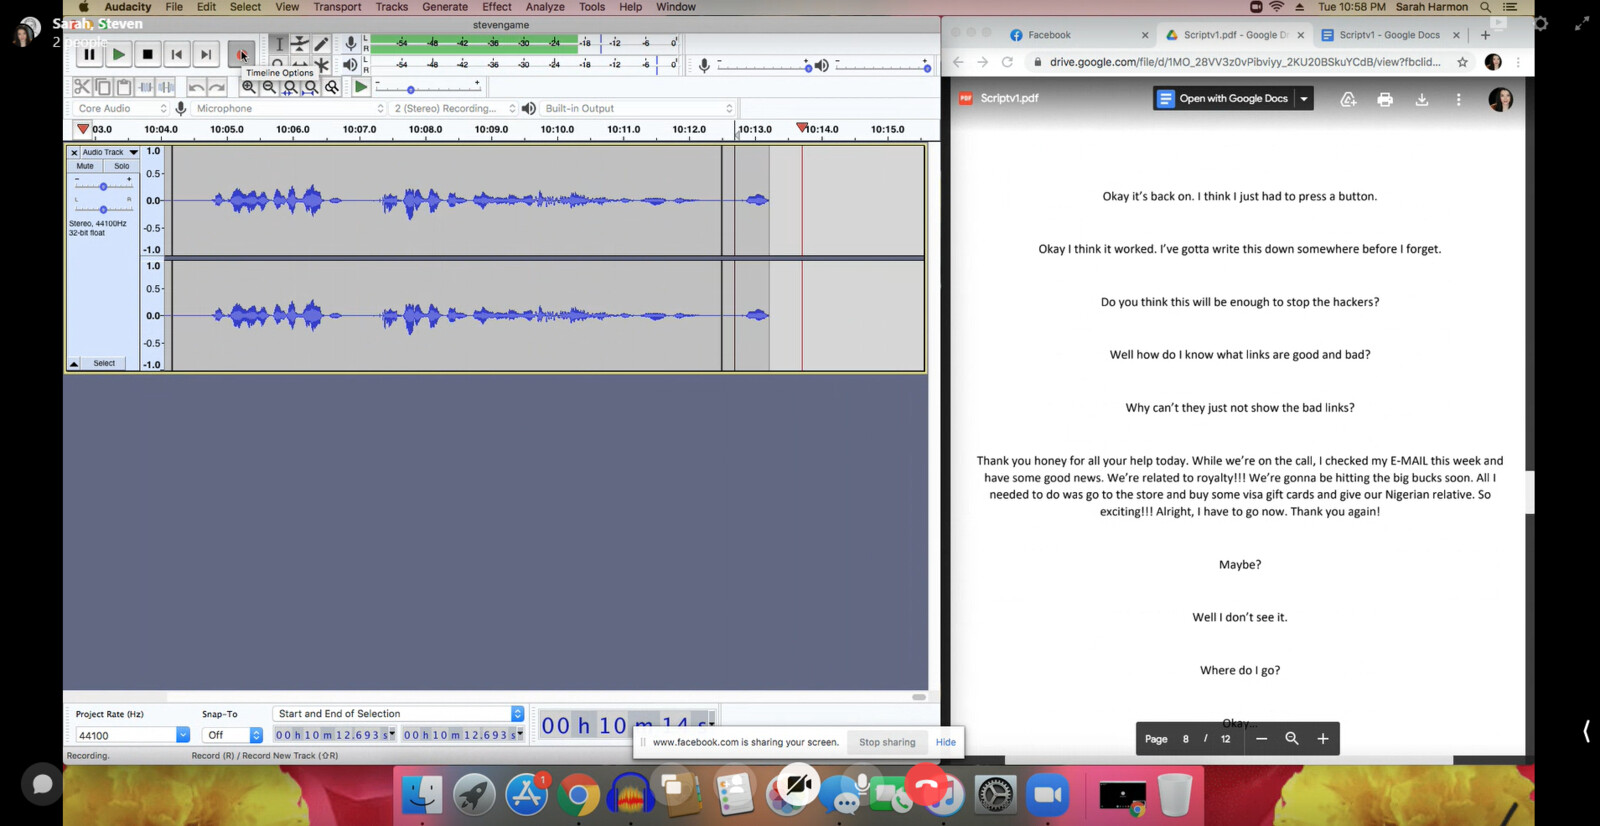
Task: Click the track pan slider knob
Action: click(x=103, y=209)
